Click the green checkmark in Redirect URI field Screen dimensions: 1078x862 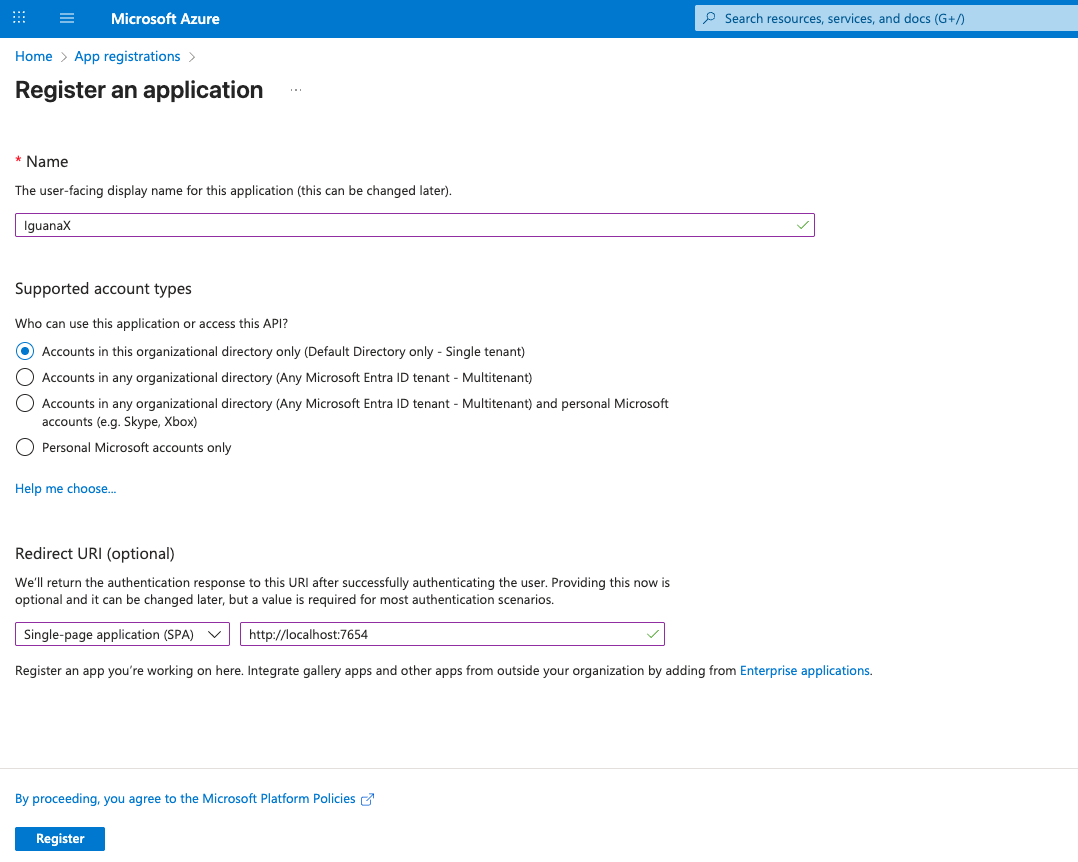652,634
